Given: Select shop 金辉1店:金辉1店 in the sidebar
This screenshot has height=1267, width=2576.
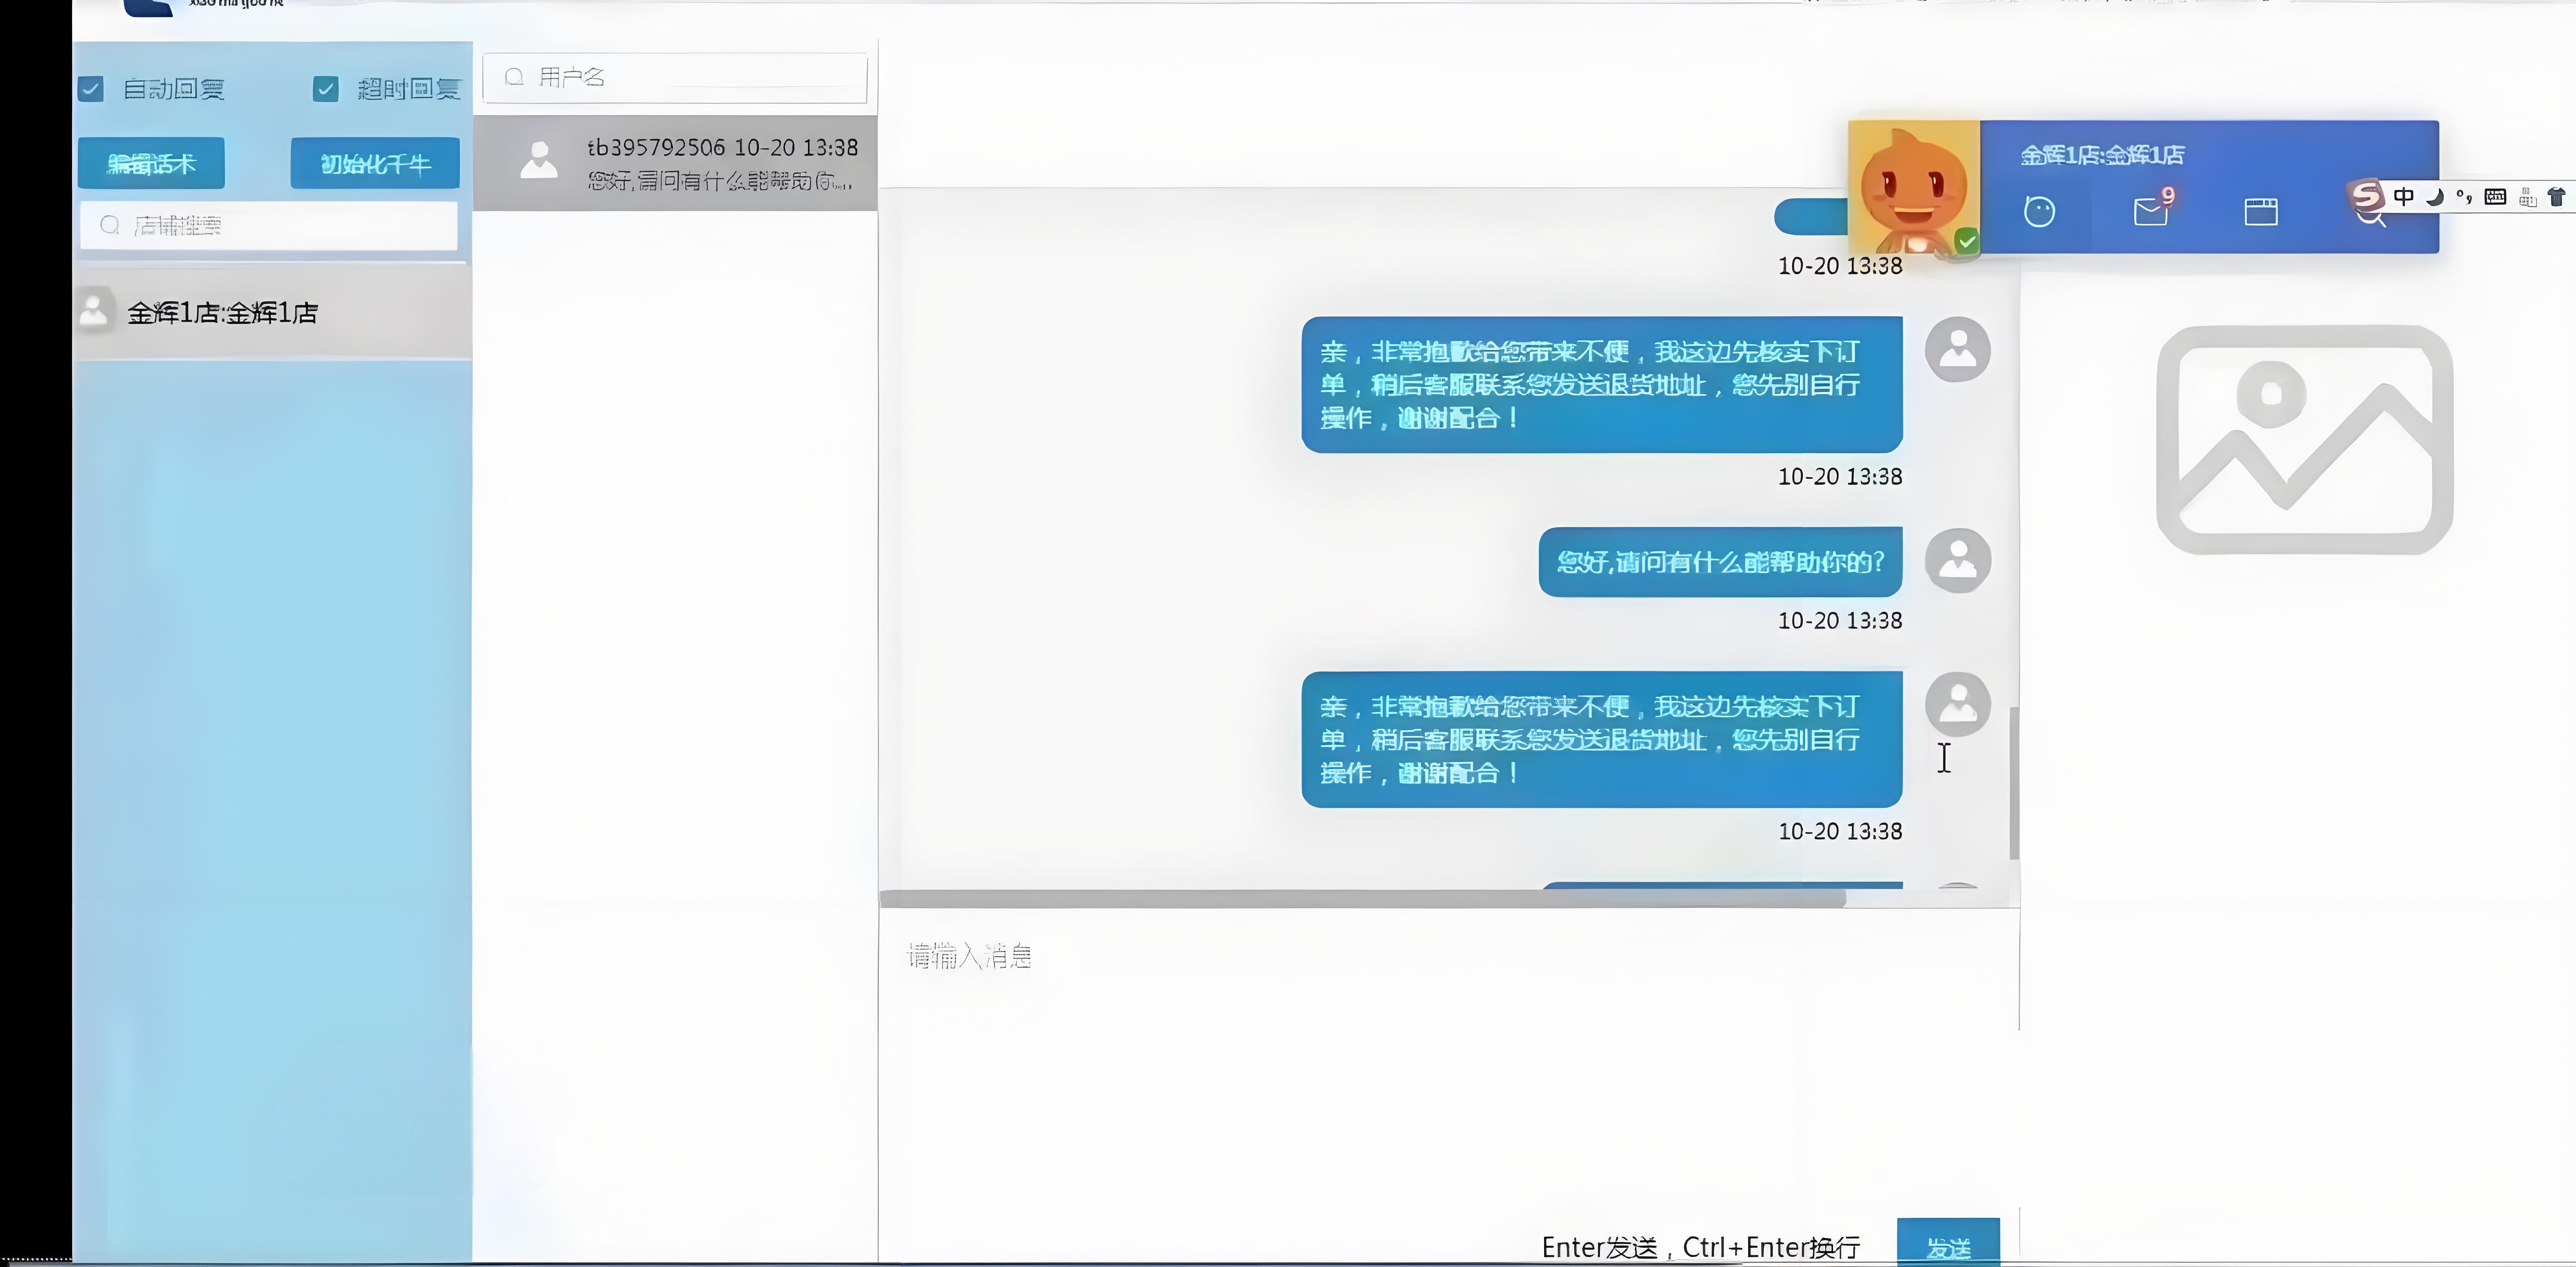Looking at the screenshot, I should point(222,313).
